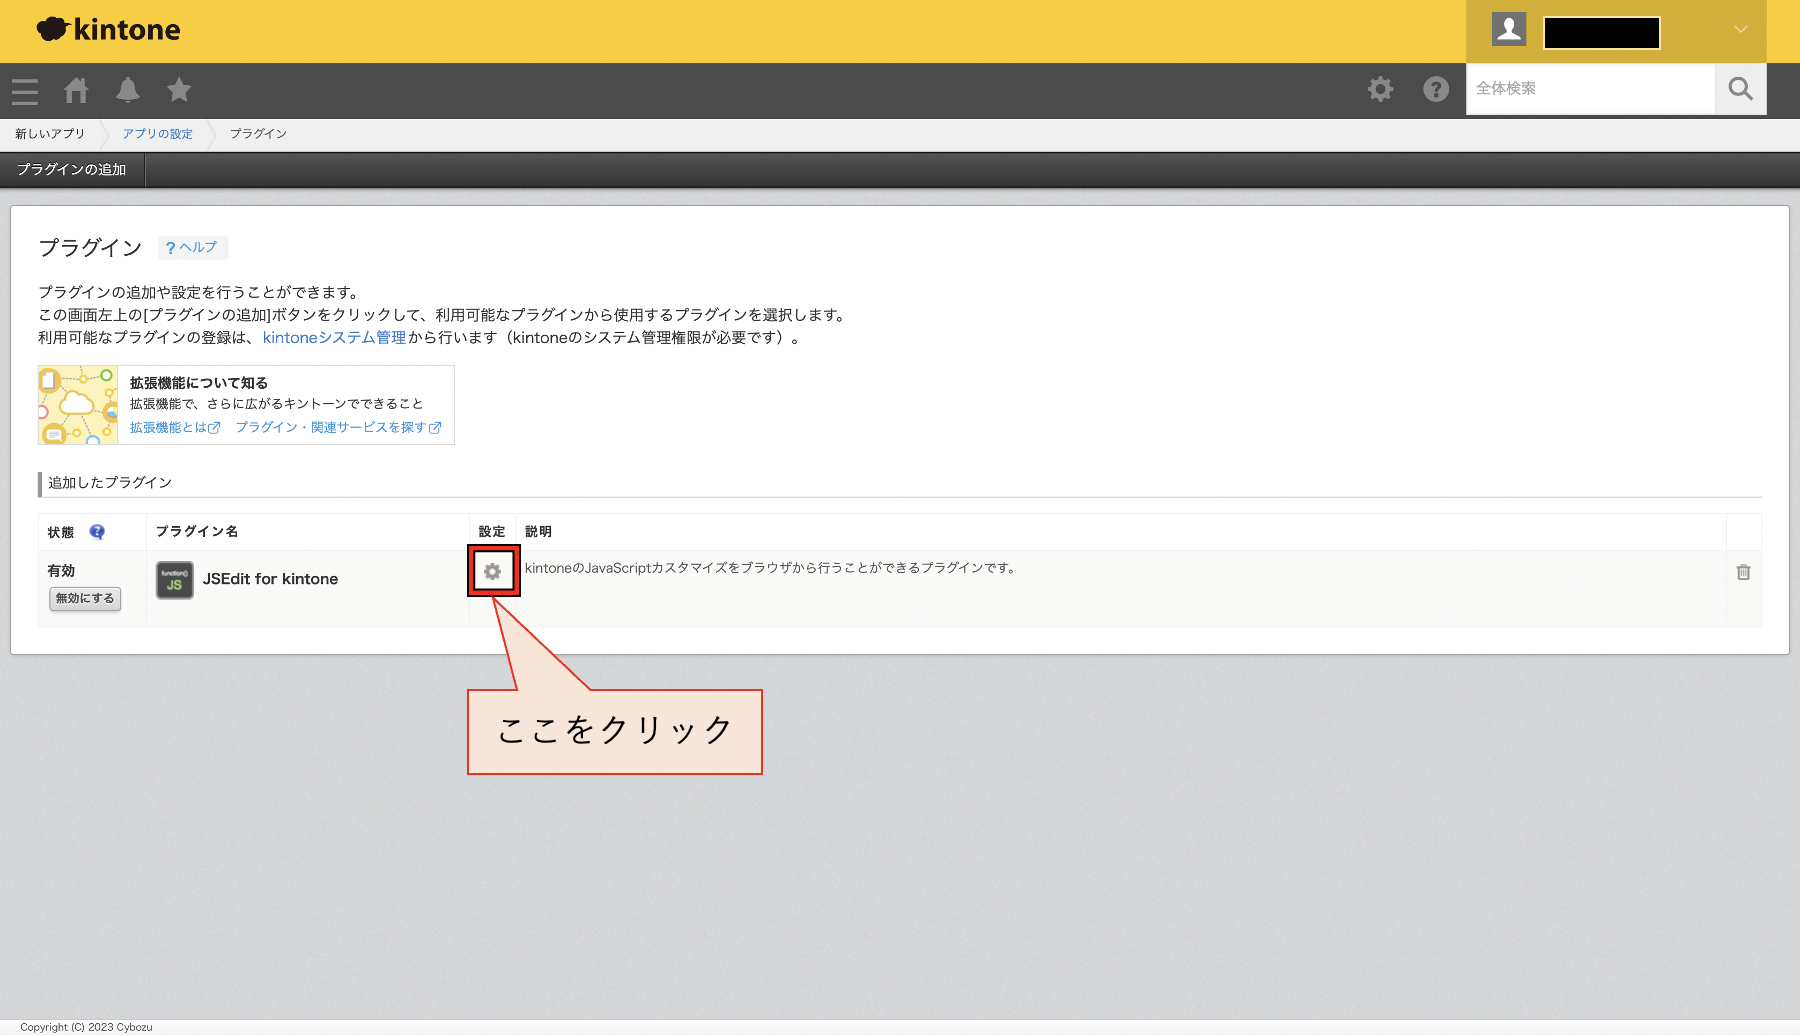The width and height of the screenshot is (1800, 1036).
Task: Open the 拡張機能とは external link
Action: click(174, 427)
